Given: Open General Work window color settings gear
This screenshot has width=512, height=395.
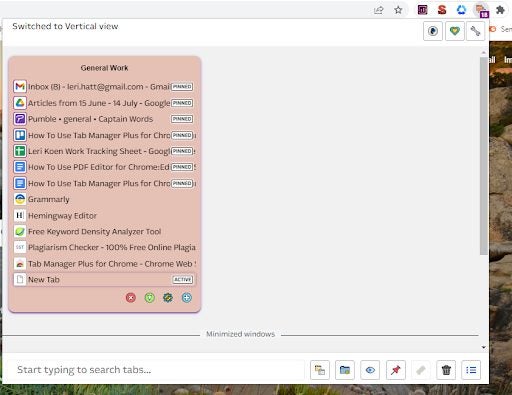Looking at the screenshot, I should tap(168, 298).
